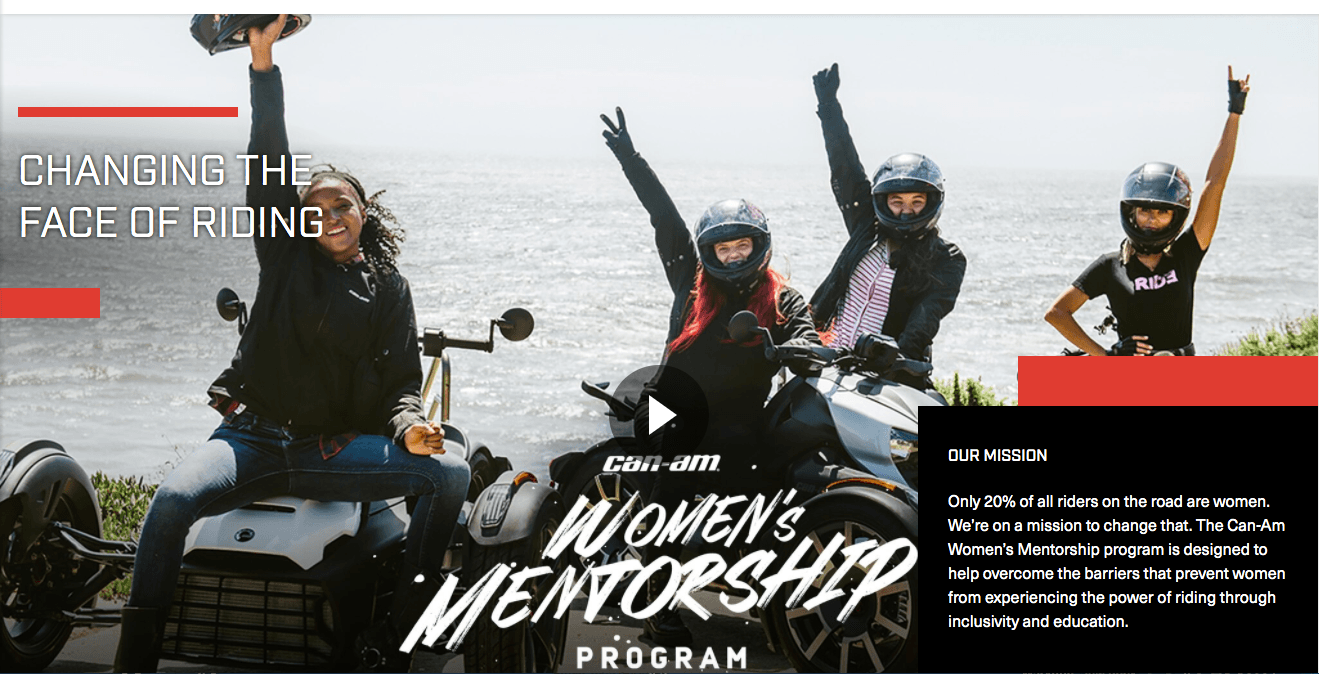Click the red rectangle above the mission panel
The width and height of the screenshot is (1319, 674).
click(x=1168, y=381)
